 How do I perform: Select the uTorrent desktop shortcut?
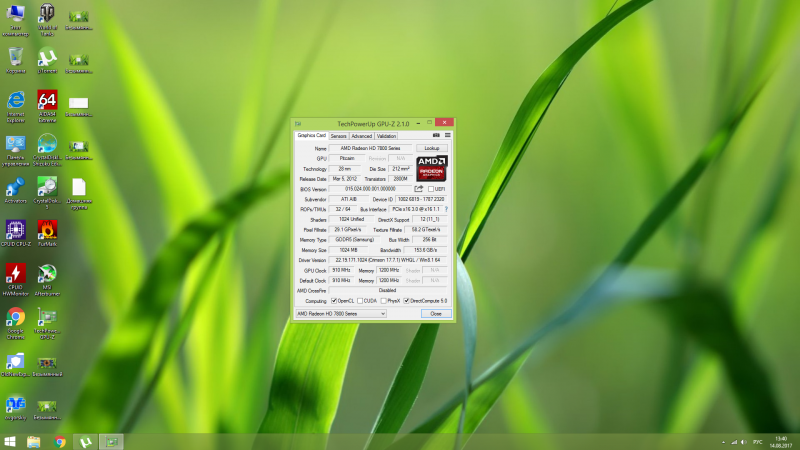click(x=47, y=60)
